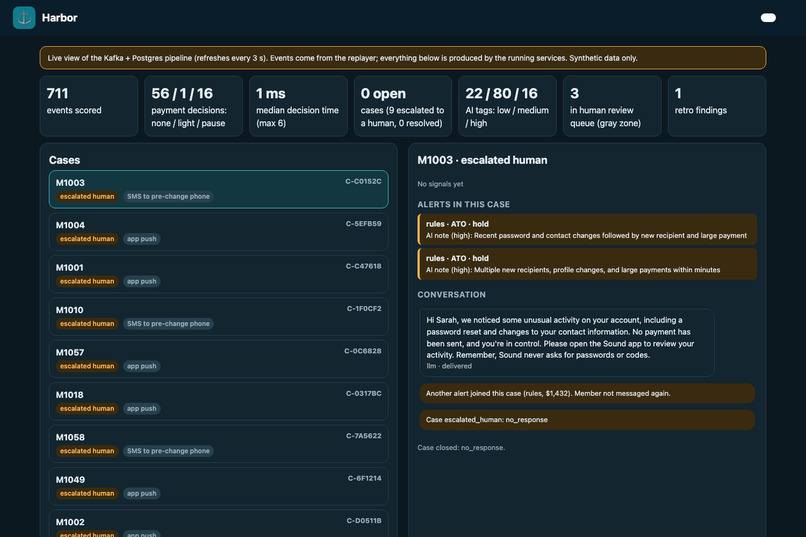Click case ID C-C47618

(x=363, y=266)
